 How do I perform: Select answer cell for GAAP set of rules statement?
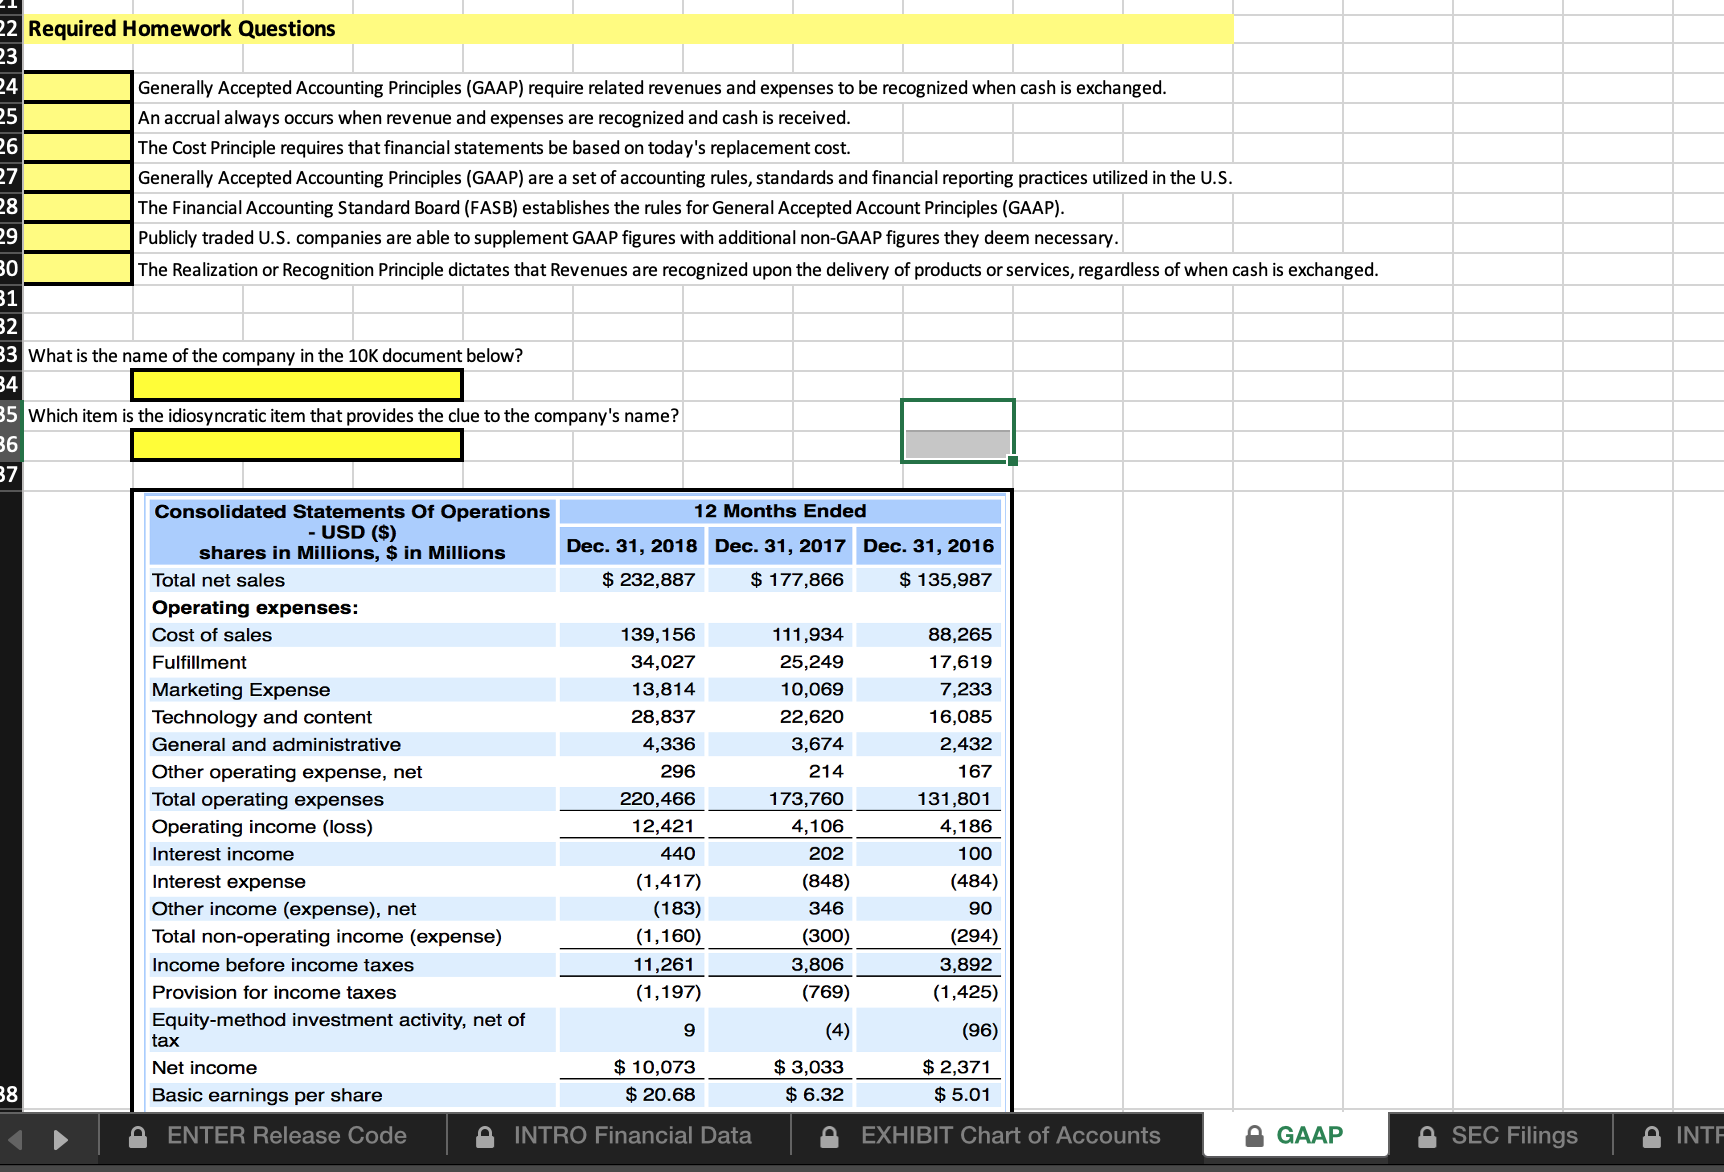[x=78, y=177]
